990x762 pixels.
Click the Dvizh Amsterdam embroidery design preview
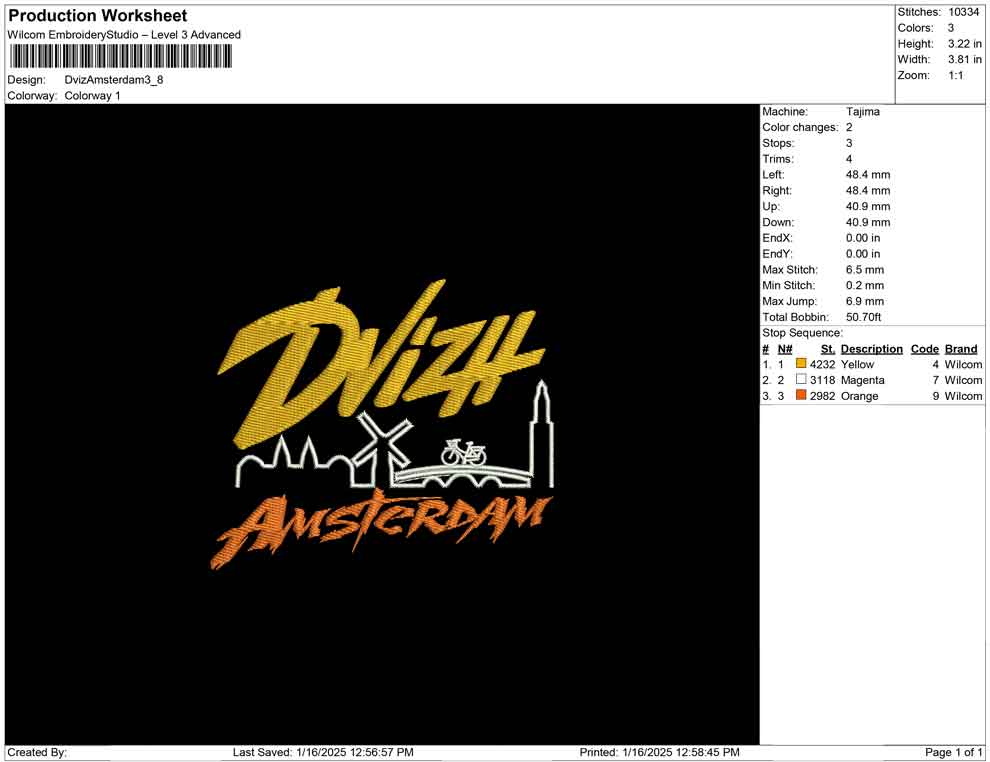coord(383,424)
